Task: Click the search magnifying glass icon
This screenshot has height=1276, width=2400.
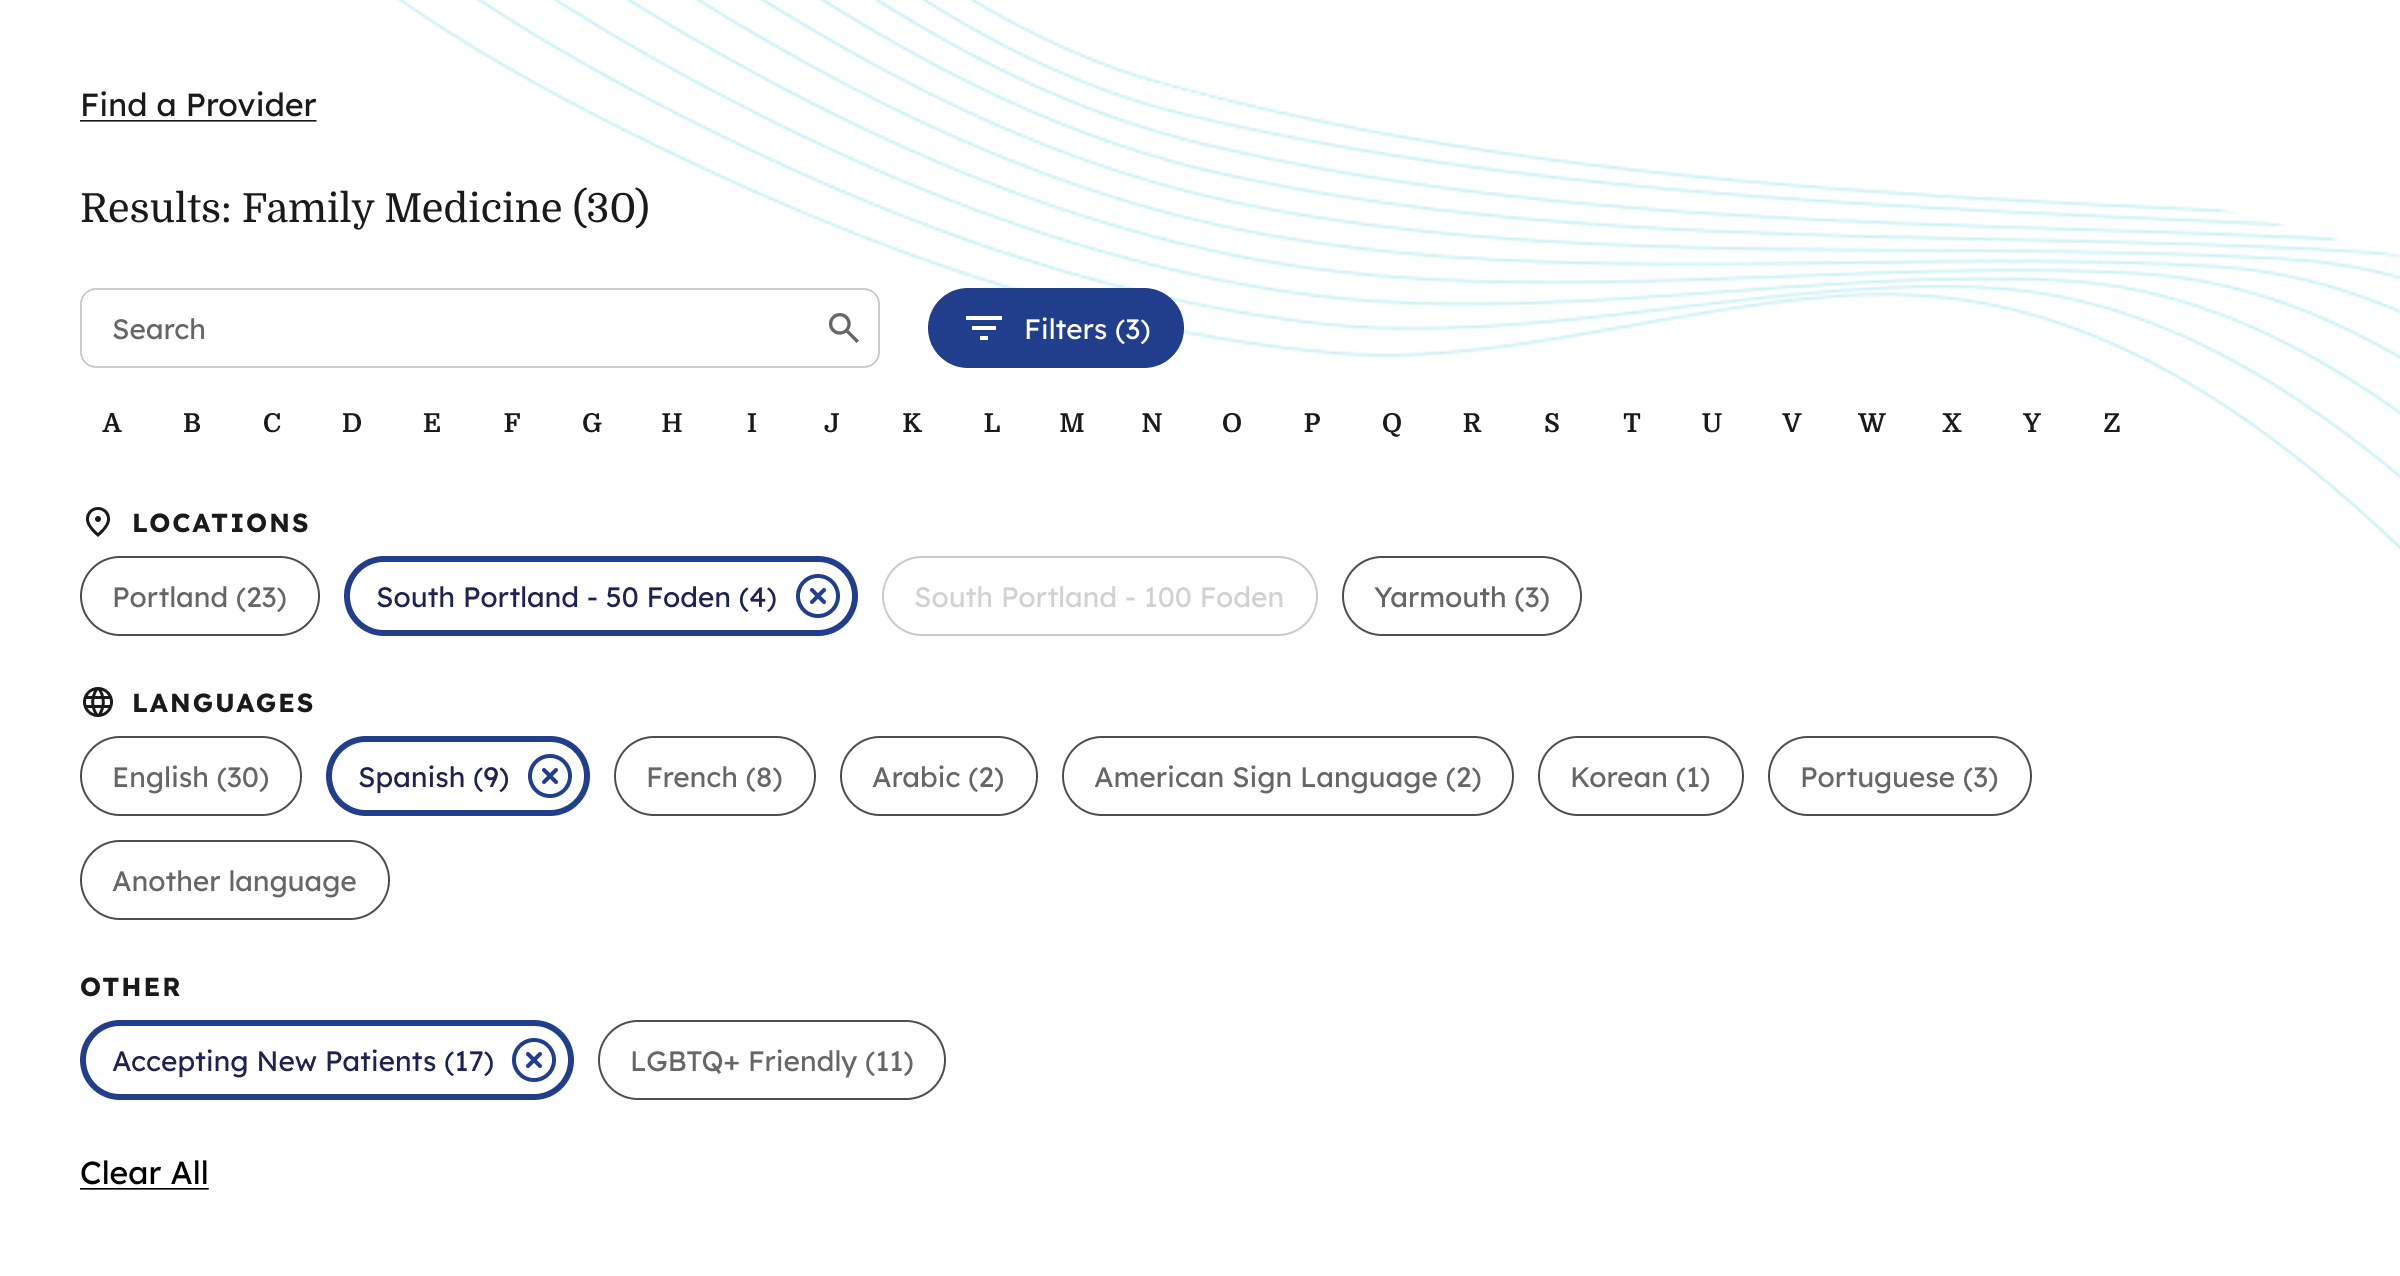Action: (x=843, y=328)
